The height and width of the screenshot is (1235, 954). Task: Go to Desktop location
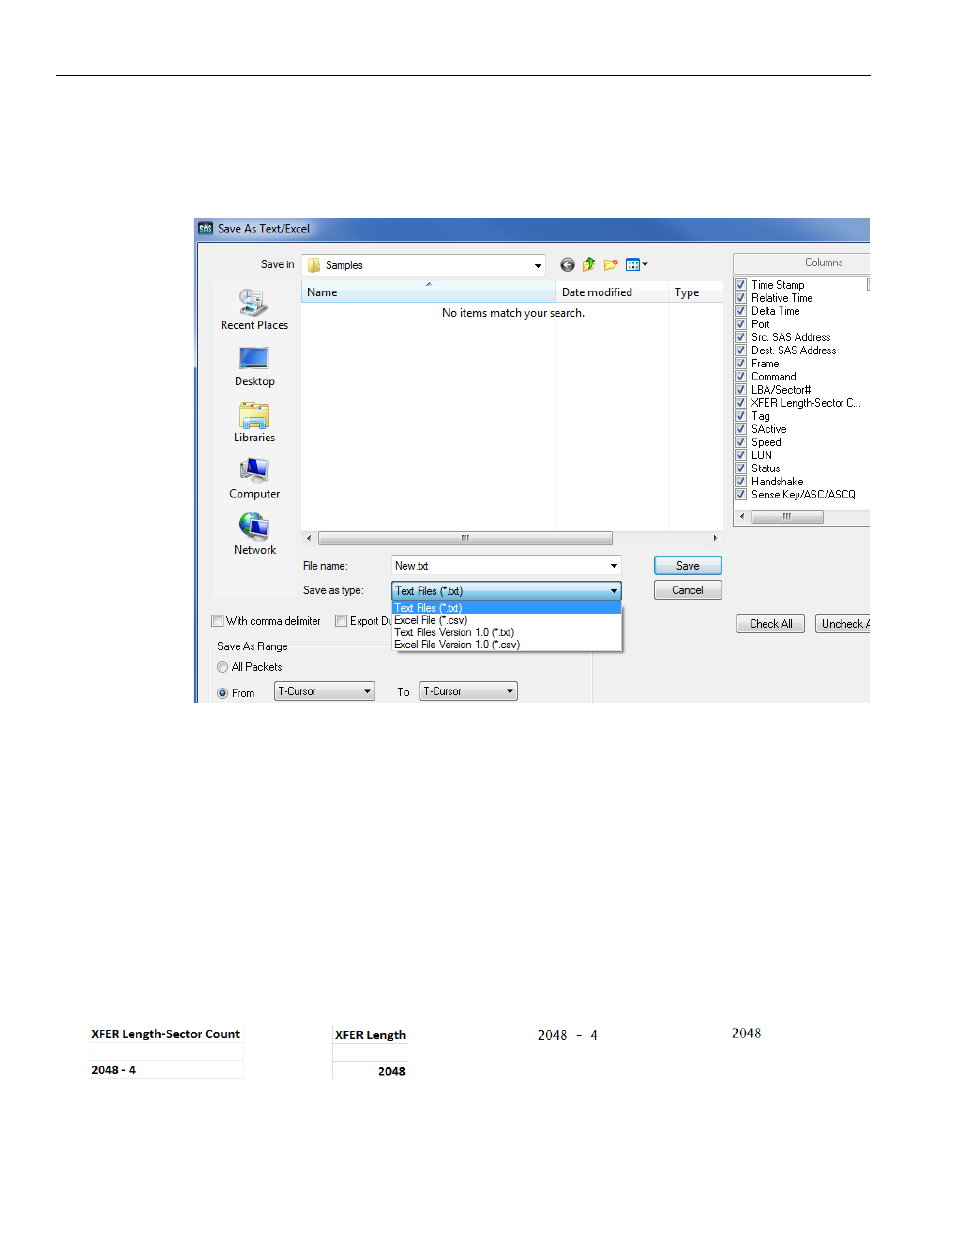pyautogui.click(x=254, y=367)
